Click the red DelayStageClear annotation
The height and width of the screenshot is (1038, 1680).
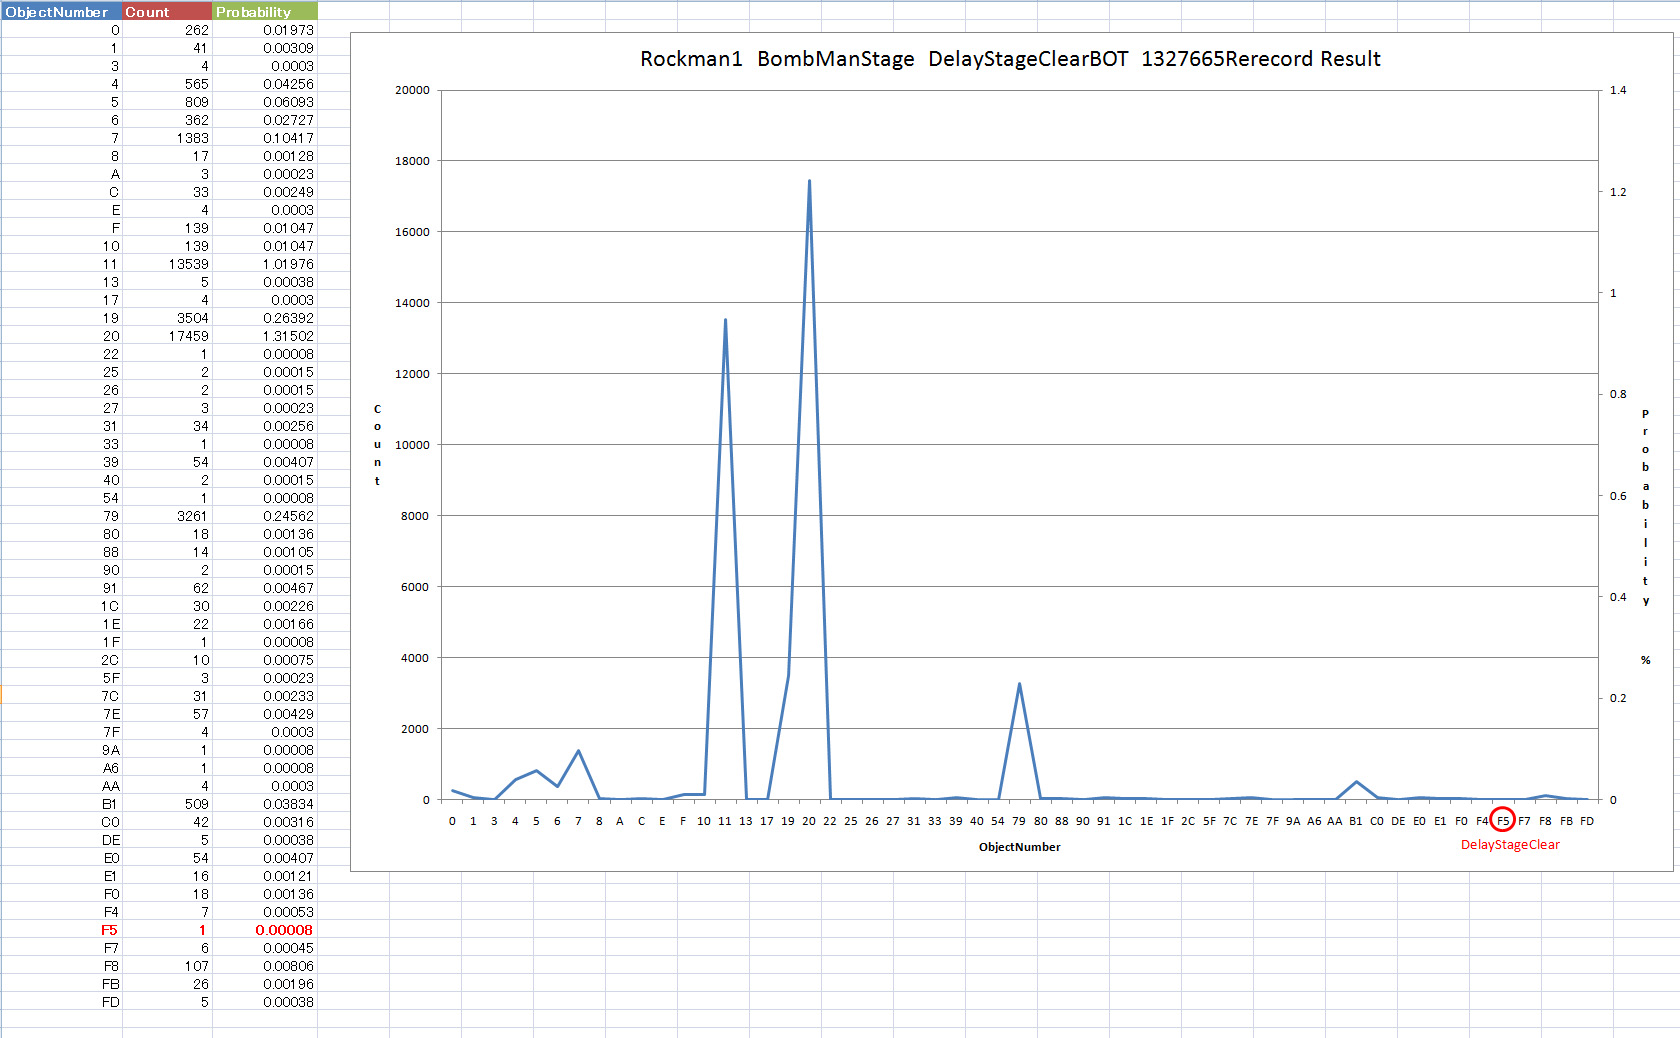[x=1510, y=845]
